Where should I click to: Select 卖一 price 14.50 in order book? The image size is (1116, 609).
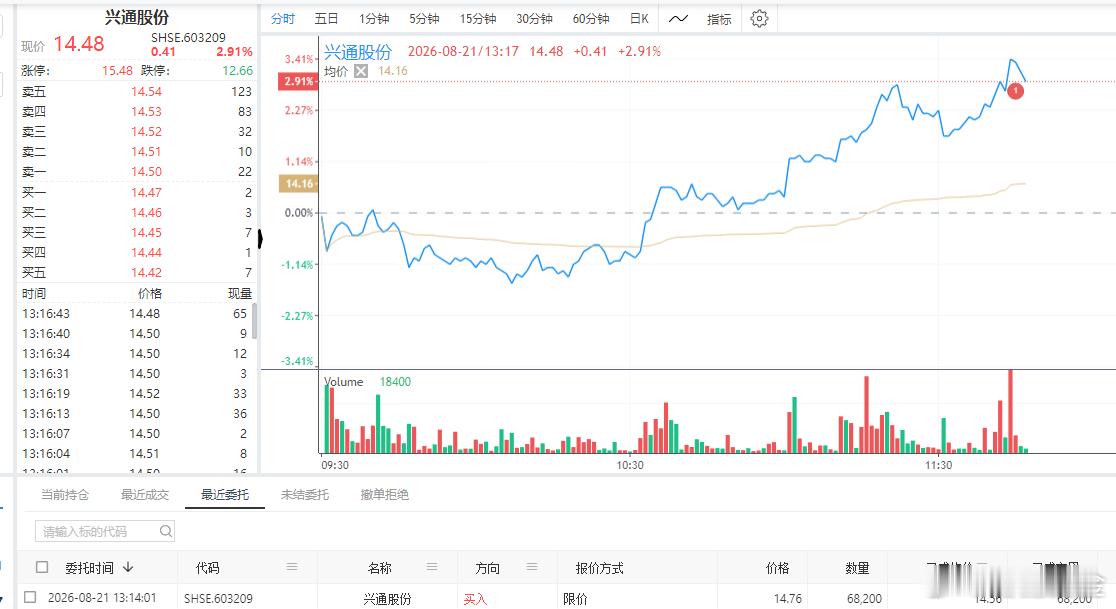coord(146,171)
